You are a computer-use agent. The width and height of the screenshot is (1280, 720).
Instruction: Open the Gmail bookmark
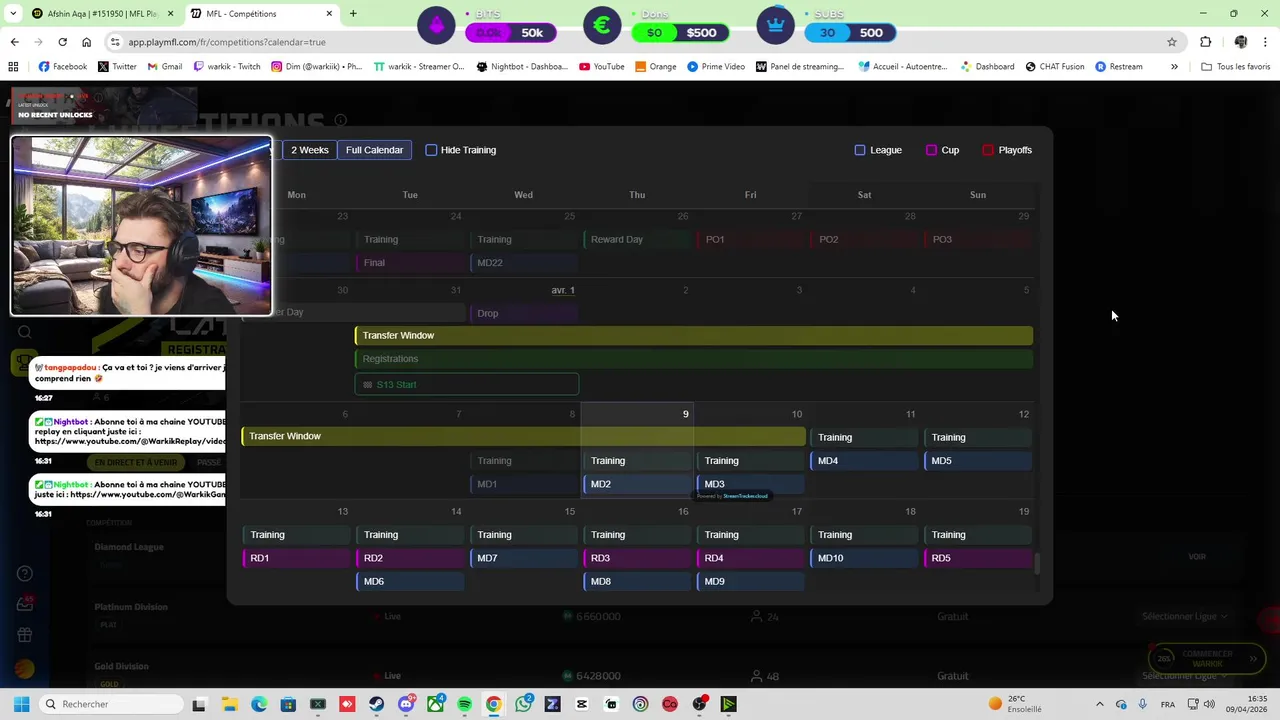(165, 67)
